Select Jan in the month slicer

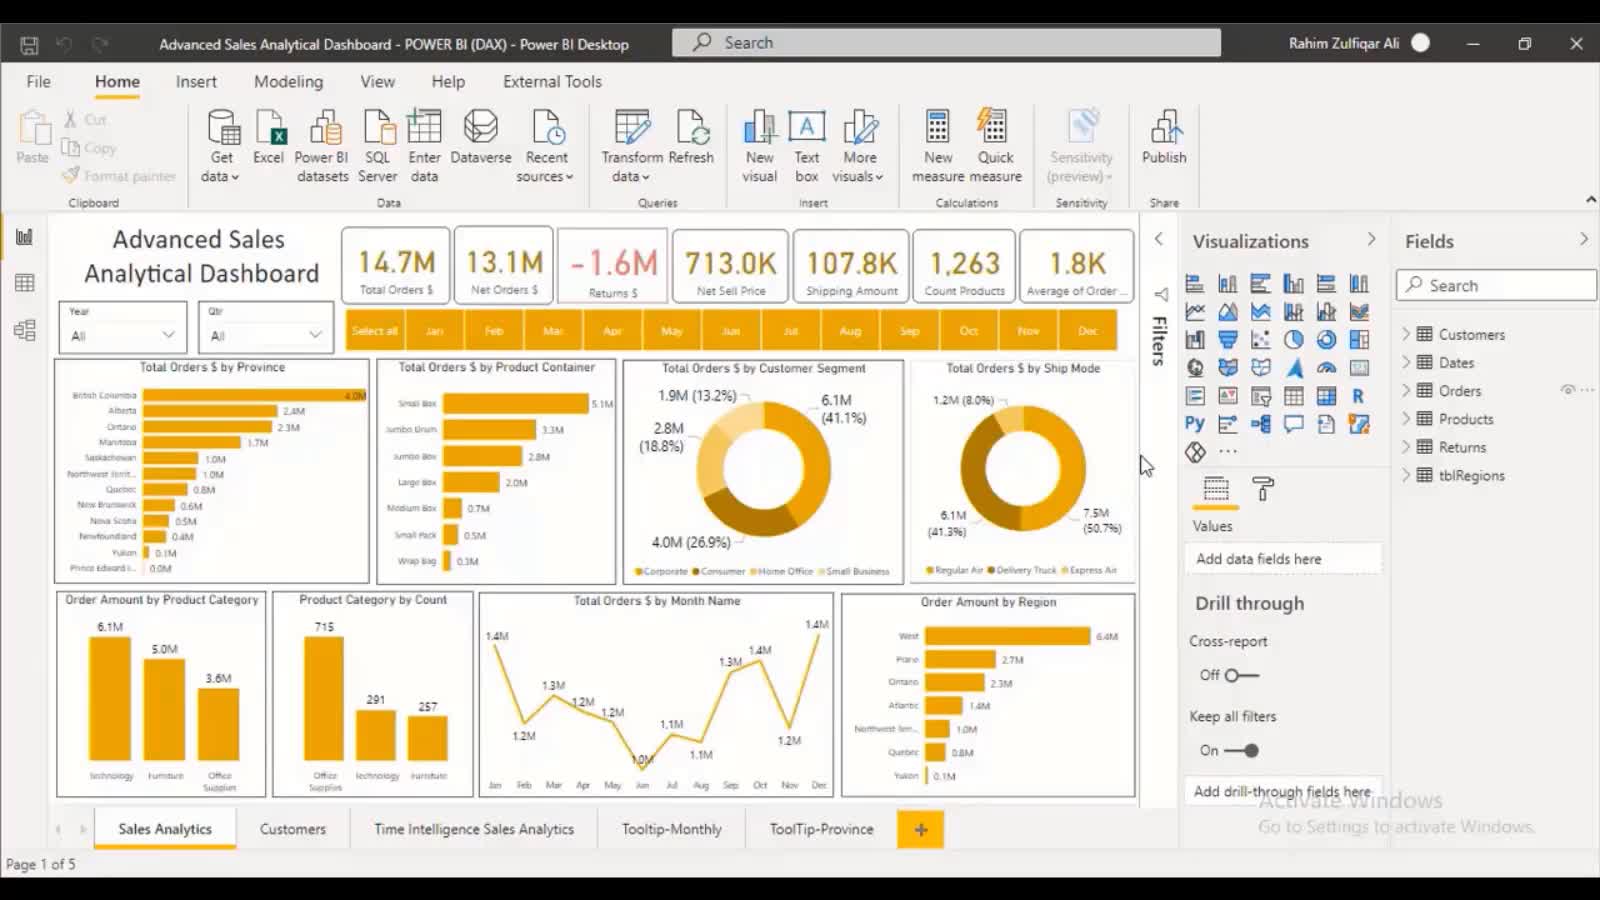(434, 331)
